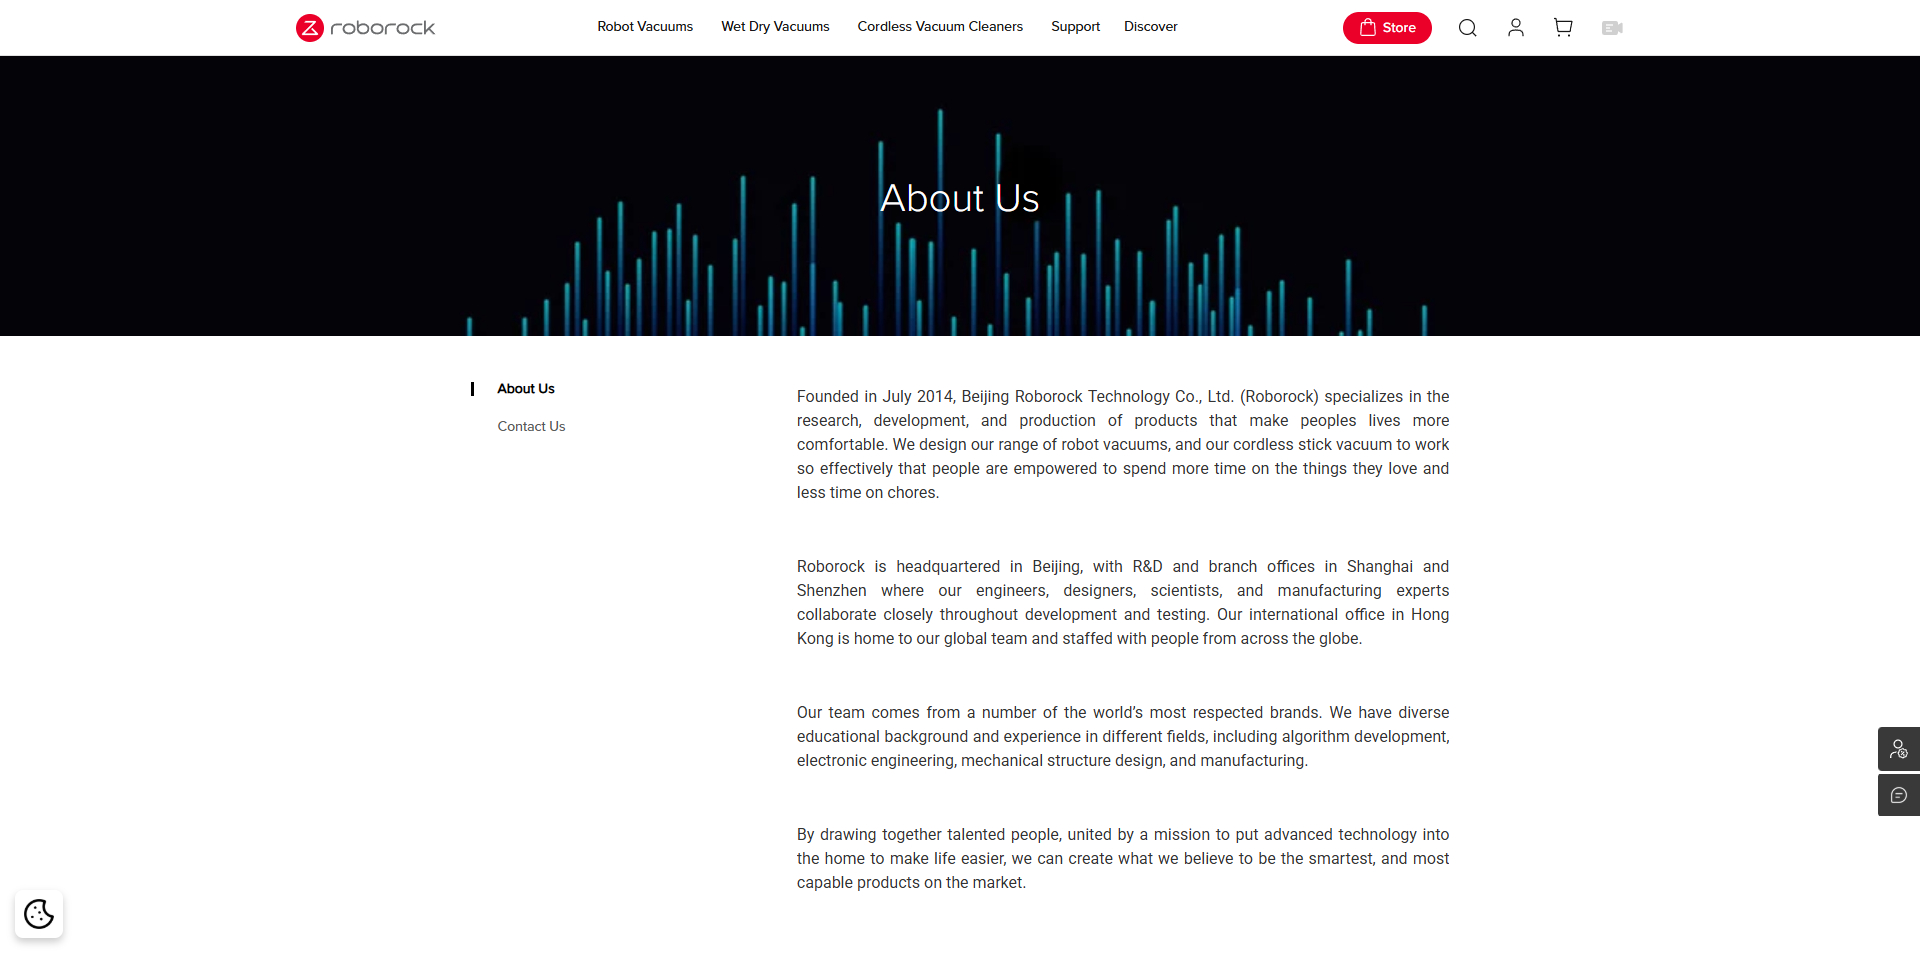Select About Us in the sidebar

point(526,389)
